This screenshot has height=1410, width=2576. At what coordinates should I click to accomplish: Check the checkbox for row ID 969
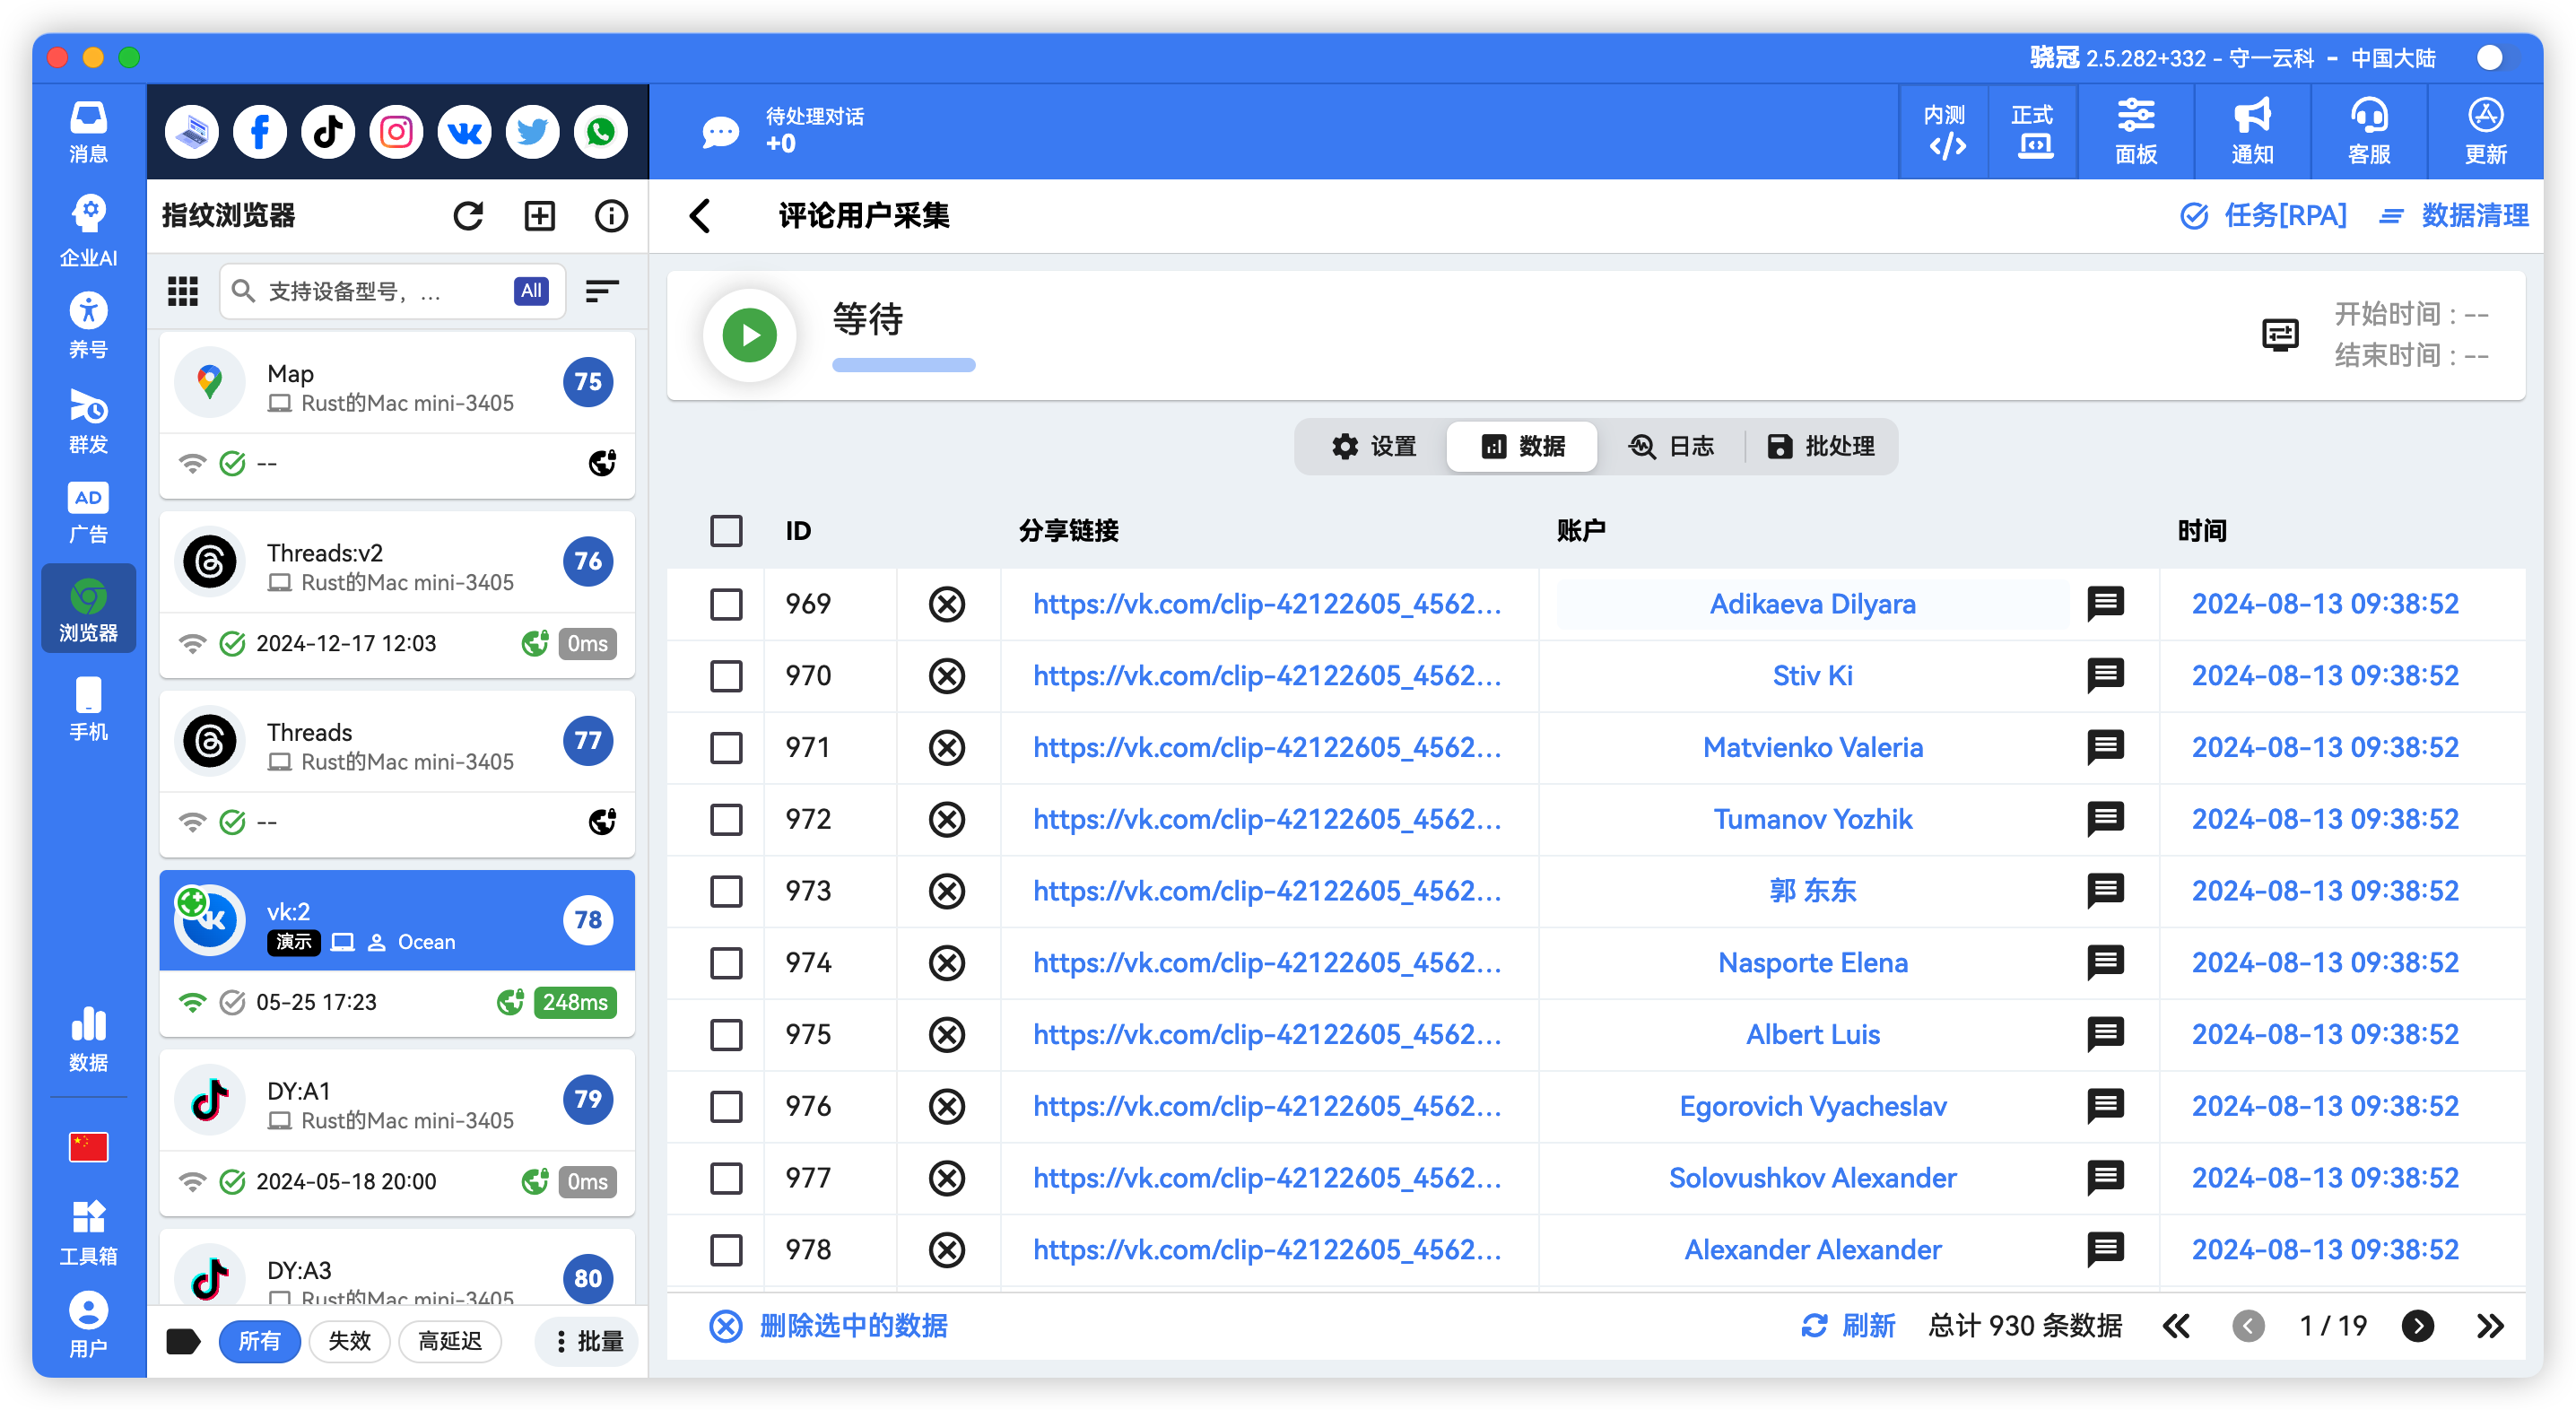click(726, 603)
